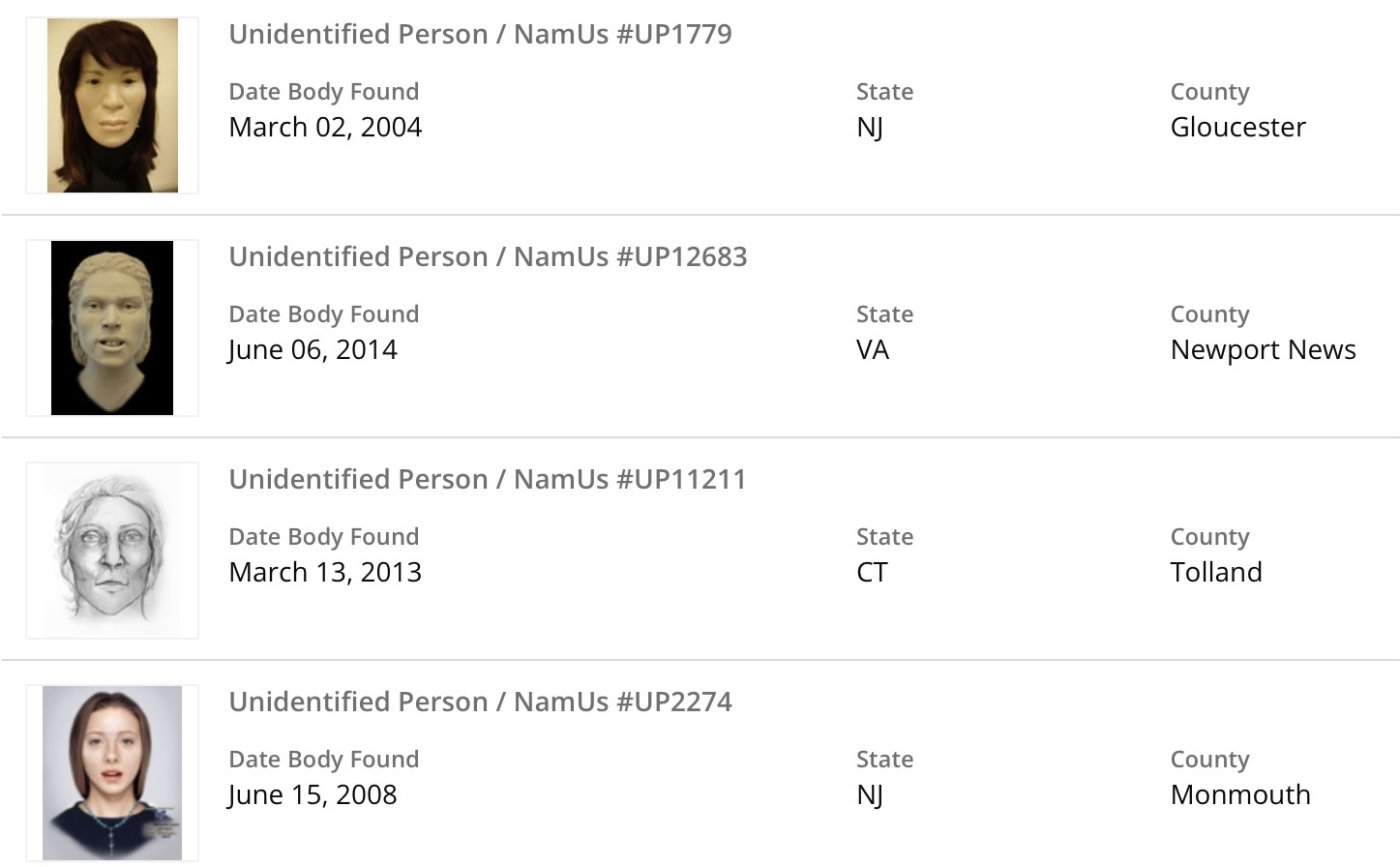Open the thumbnail for case UP1779
The image size is (1400, 867).
(112, 105)
